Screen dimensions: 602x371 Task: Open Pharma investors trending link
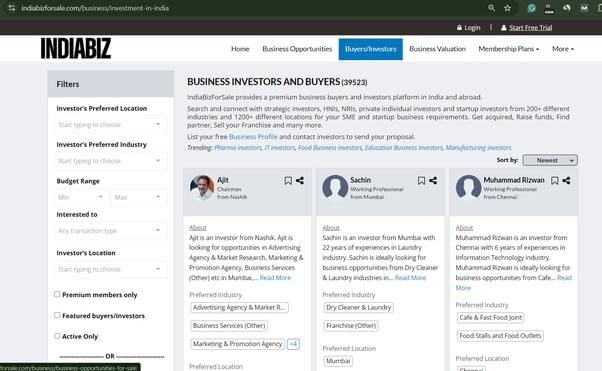tap(238, 148)
